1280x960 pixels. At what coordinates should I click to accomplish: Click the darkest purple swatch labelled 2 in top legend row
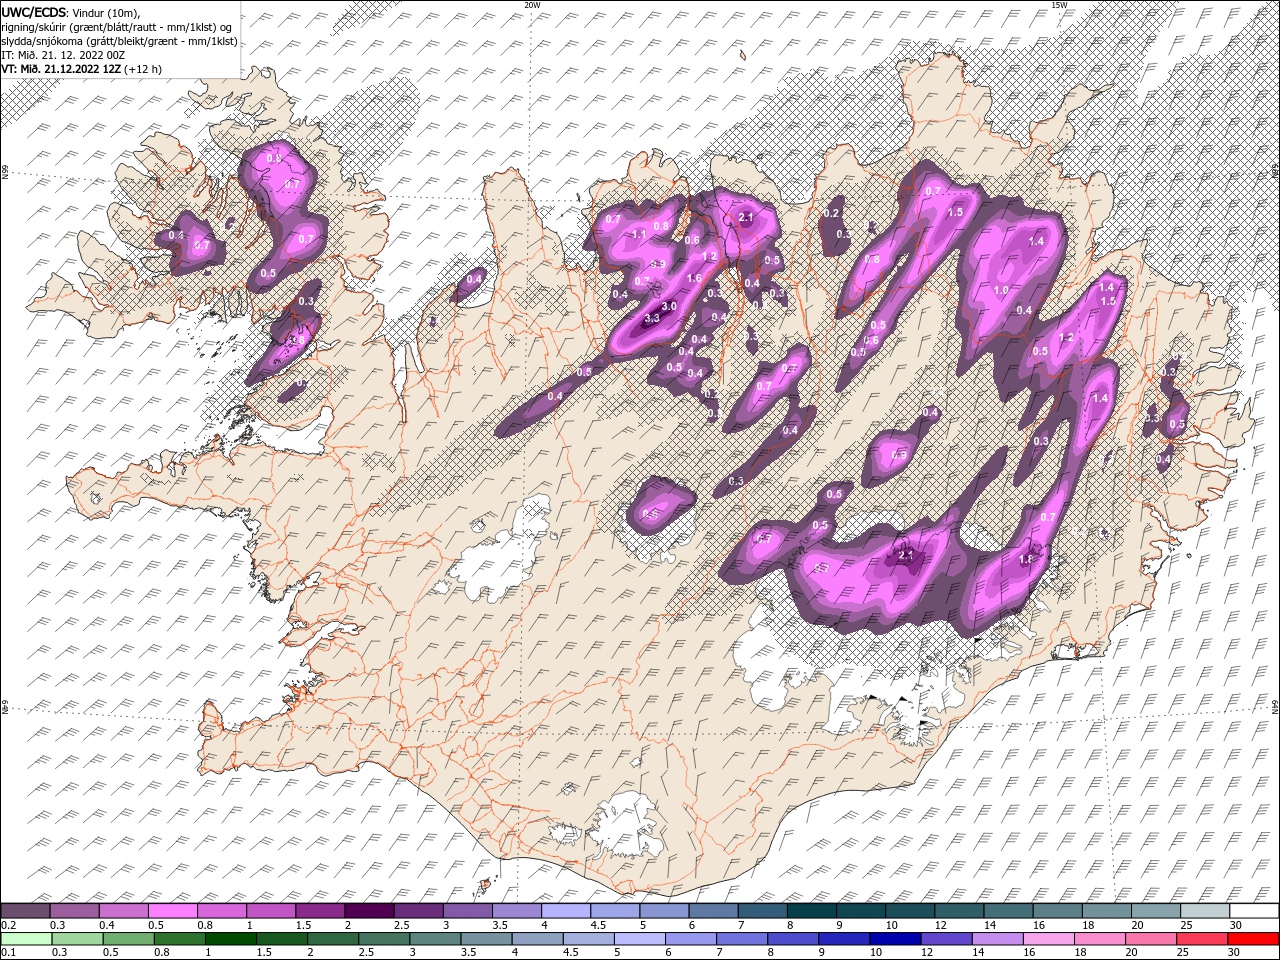[x=369, y=911]
